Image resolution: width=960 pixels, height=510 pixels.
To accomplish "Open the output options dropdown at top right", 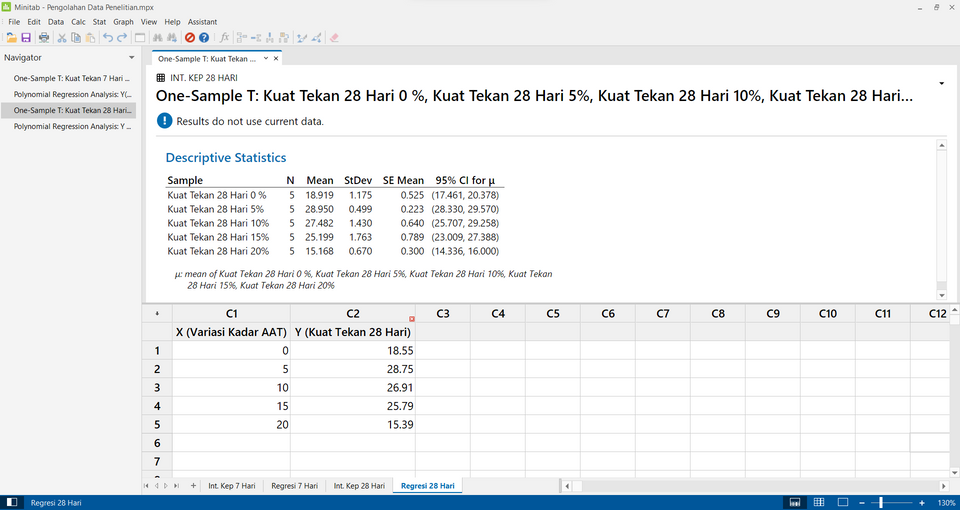I will pos(941,83).
